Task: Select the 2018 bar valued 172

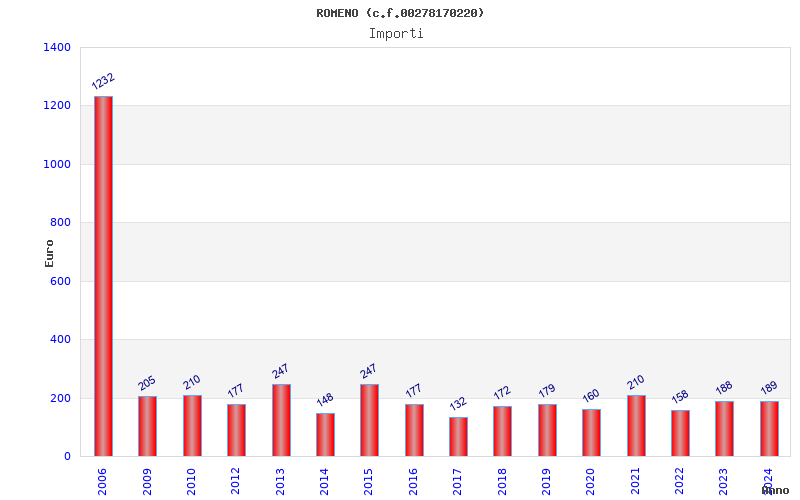Action: coord(503,431)
